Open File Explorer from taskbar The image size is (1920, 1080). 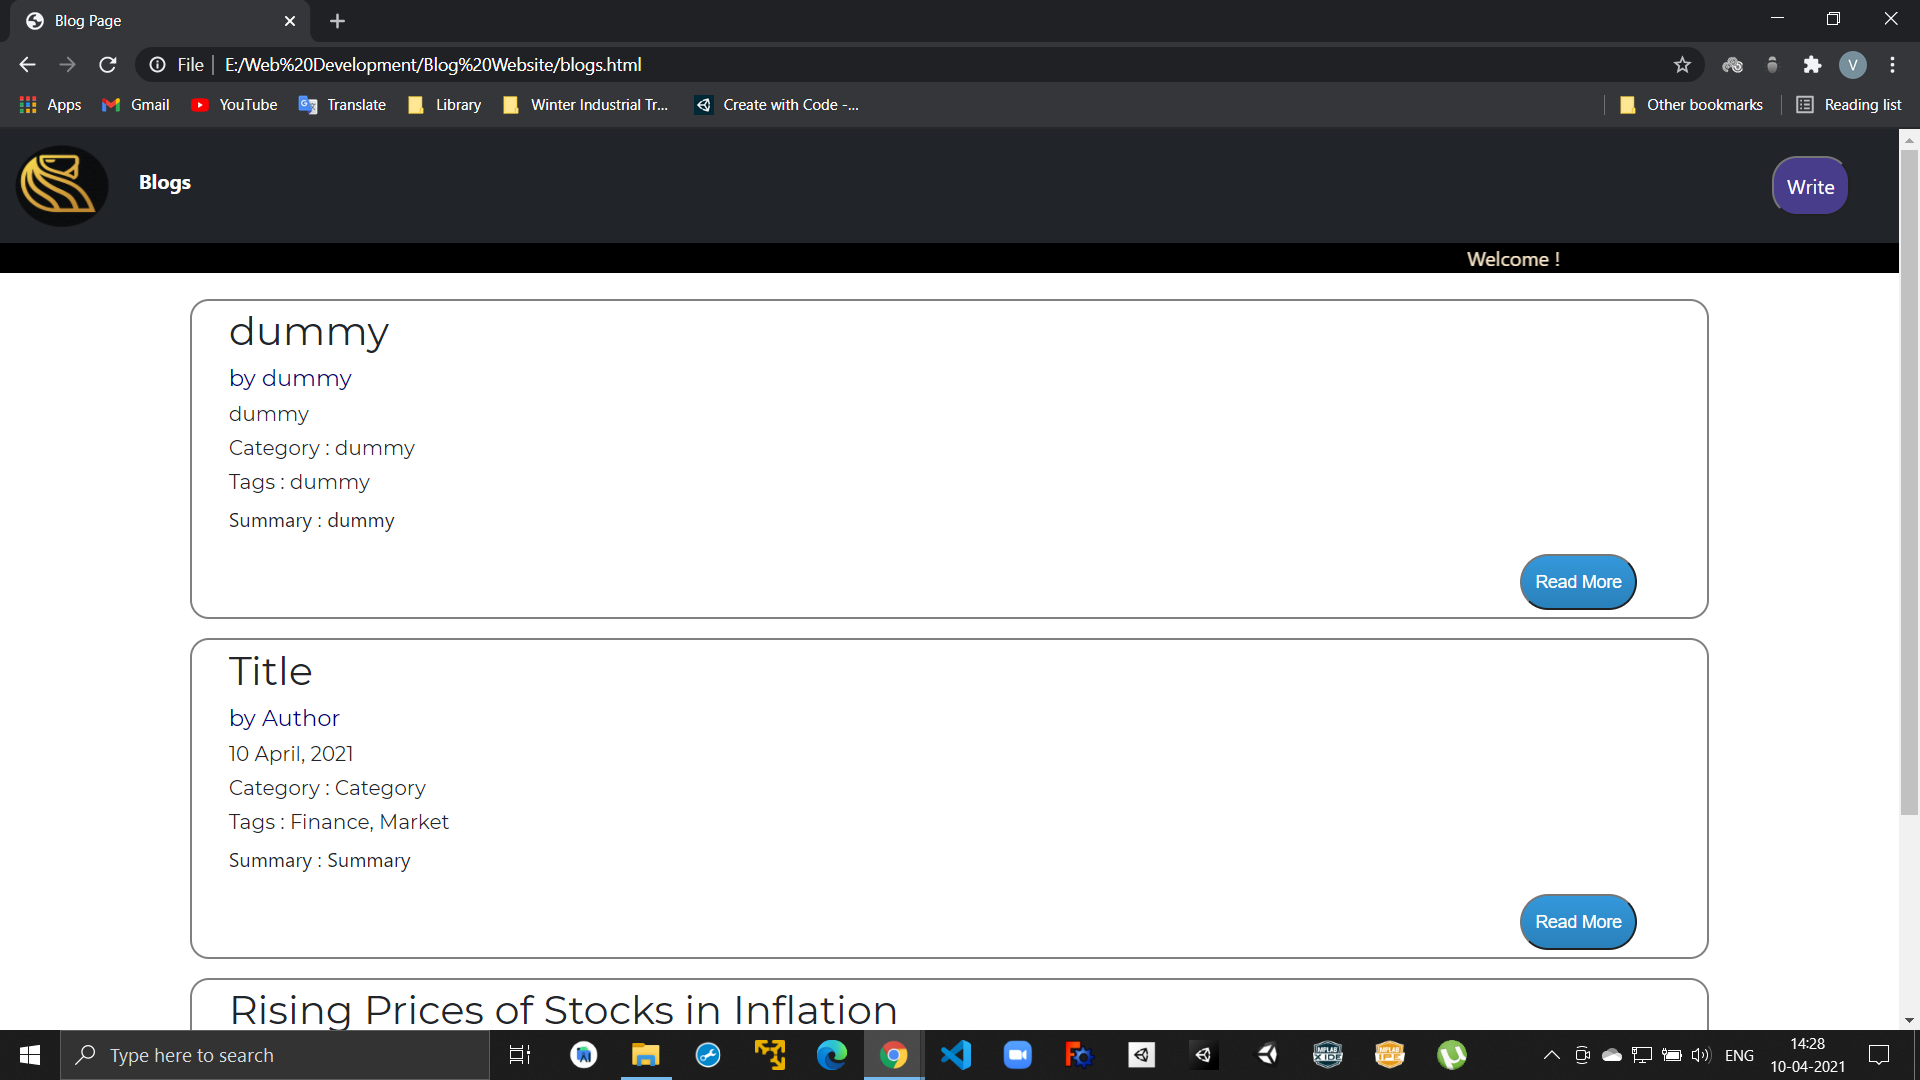(645, 1055)
